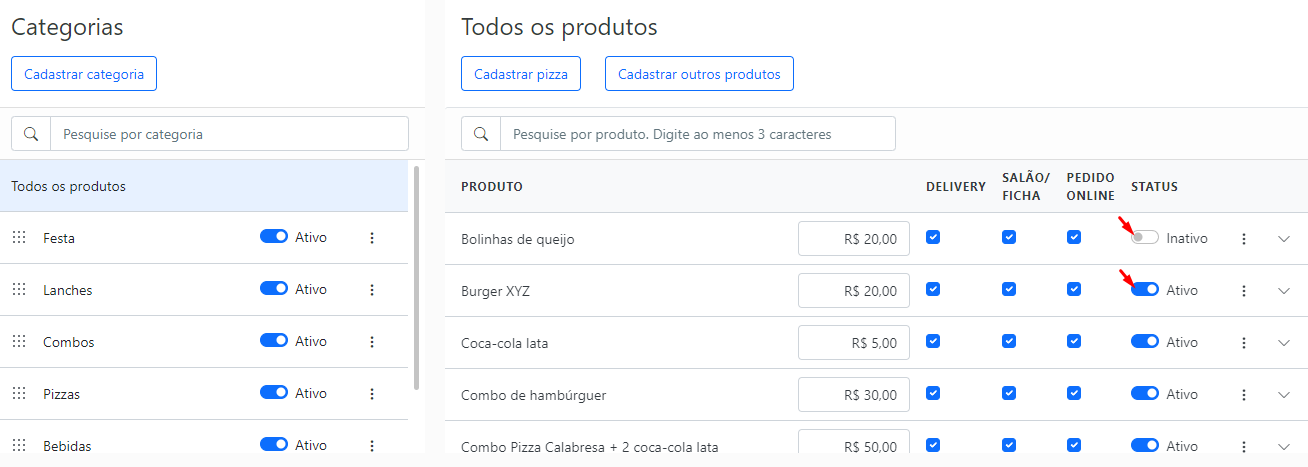This screenshot has width=1308, height=467.
Task: Disable the Burger XYZ status toggle
Action: [x=1145, y=290]
